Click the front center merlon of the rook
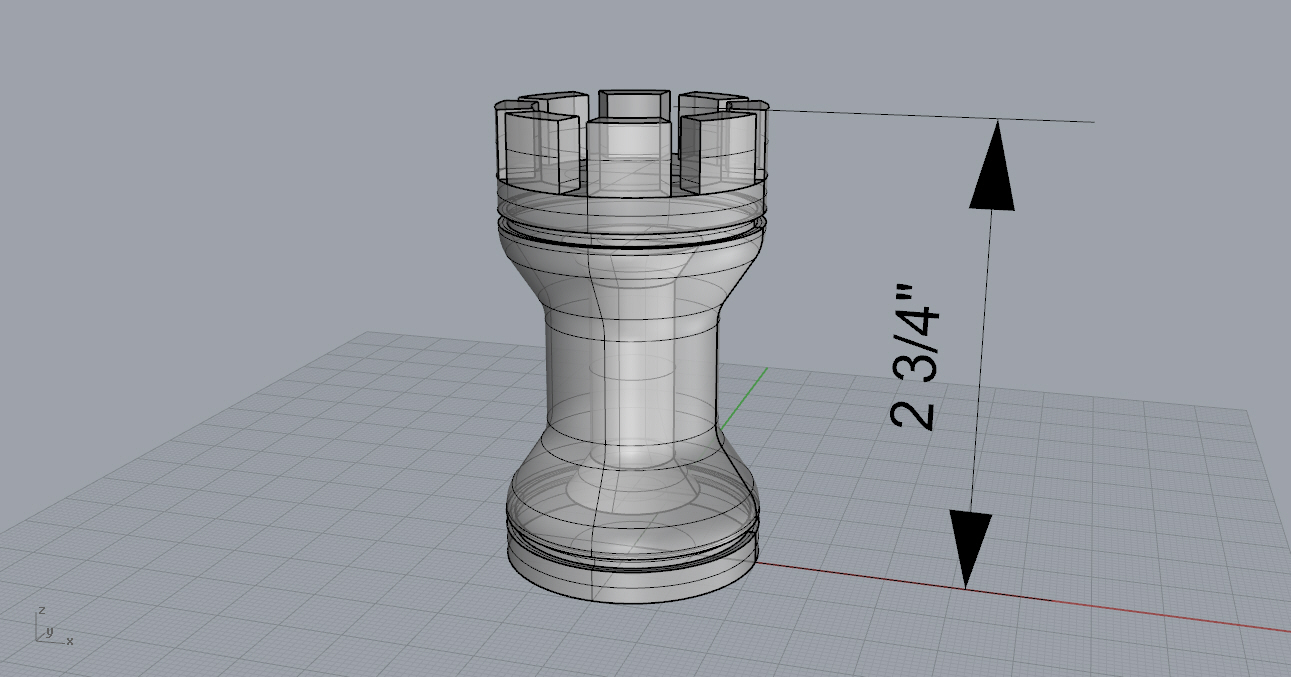Viewport: 1291px width, 677px height. point(626,150)
